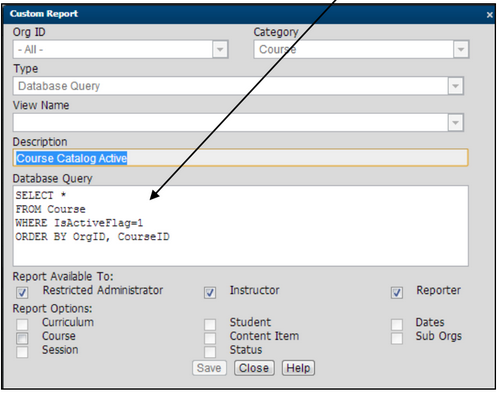Check the Course report option
This screenshot has width=499, height=393.
pos(22,338)
